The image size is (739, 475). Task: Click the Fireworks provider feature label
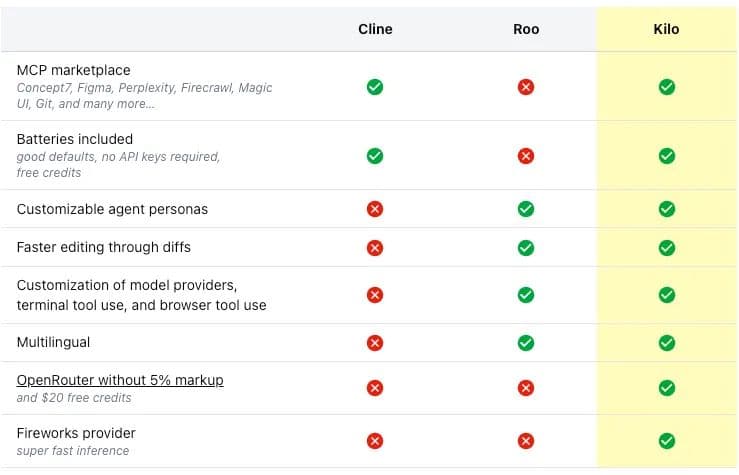(76, 433)
